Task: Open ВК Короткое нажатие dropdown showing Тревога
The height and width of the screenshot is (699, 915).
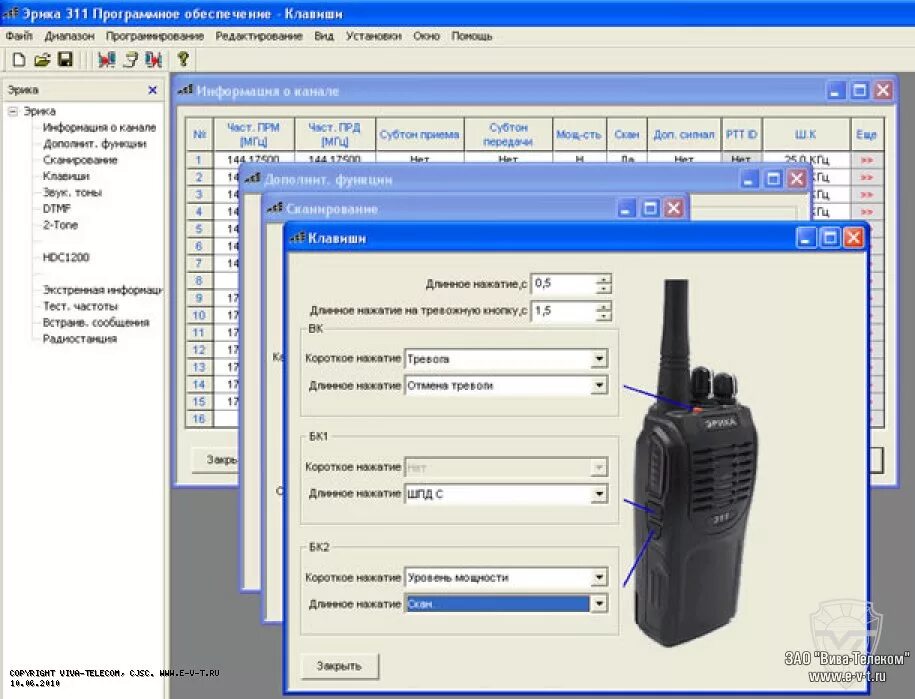Action: (599, 358)
